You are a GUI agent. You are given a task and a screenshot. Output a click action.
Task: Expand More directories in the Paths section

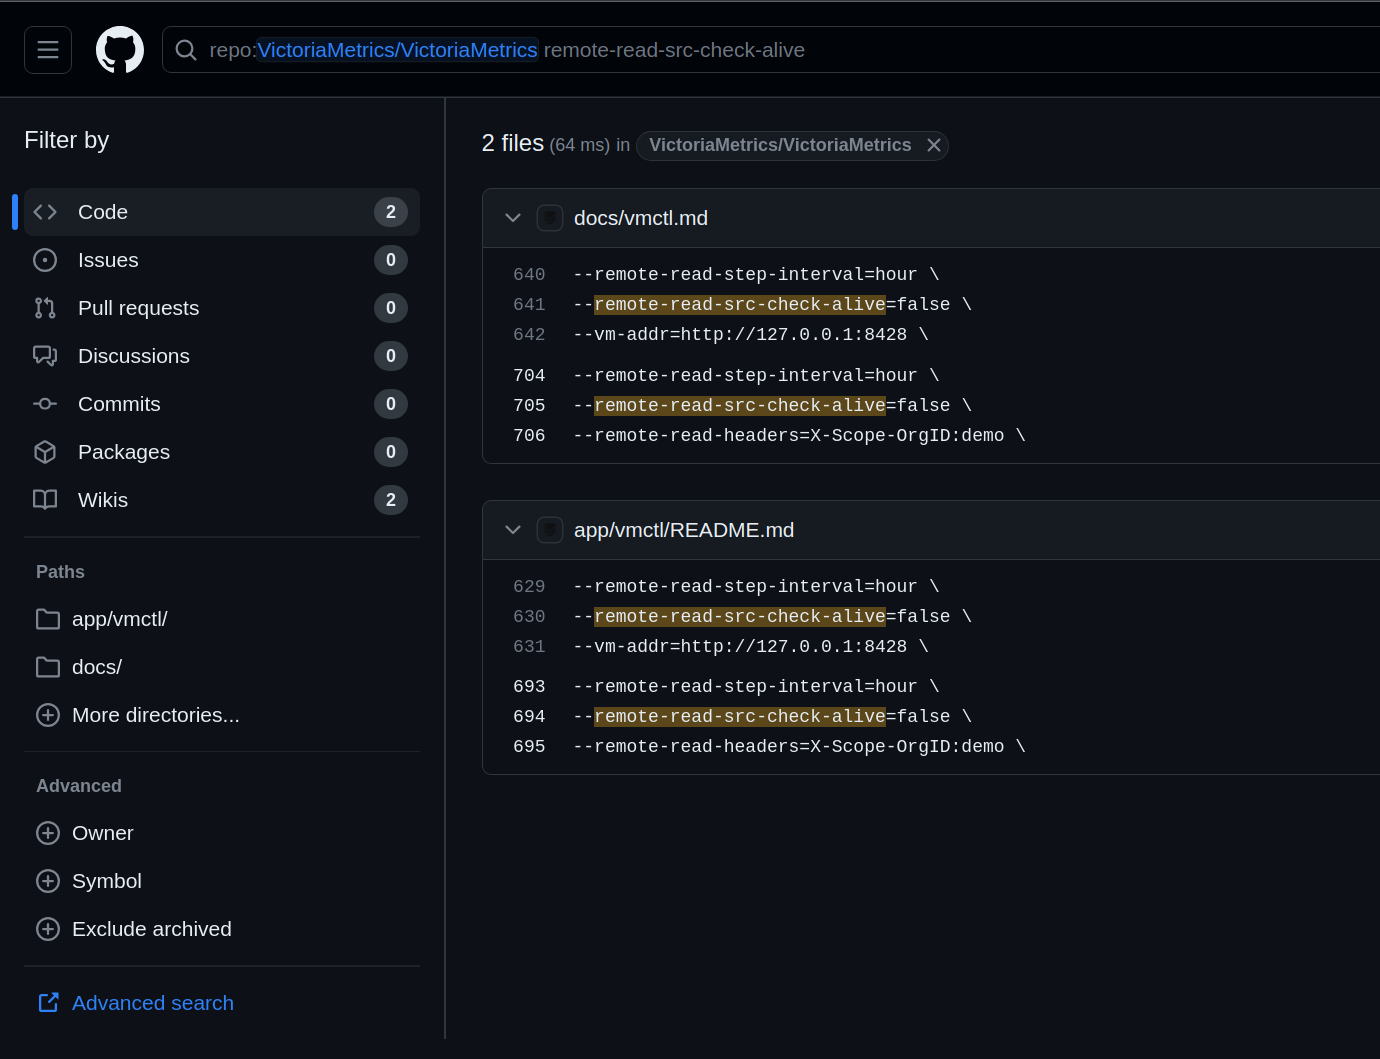coord(155,715)
